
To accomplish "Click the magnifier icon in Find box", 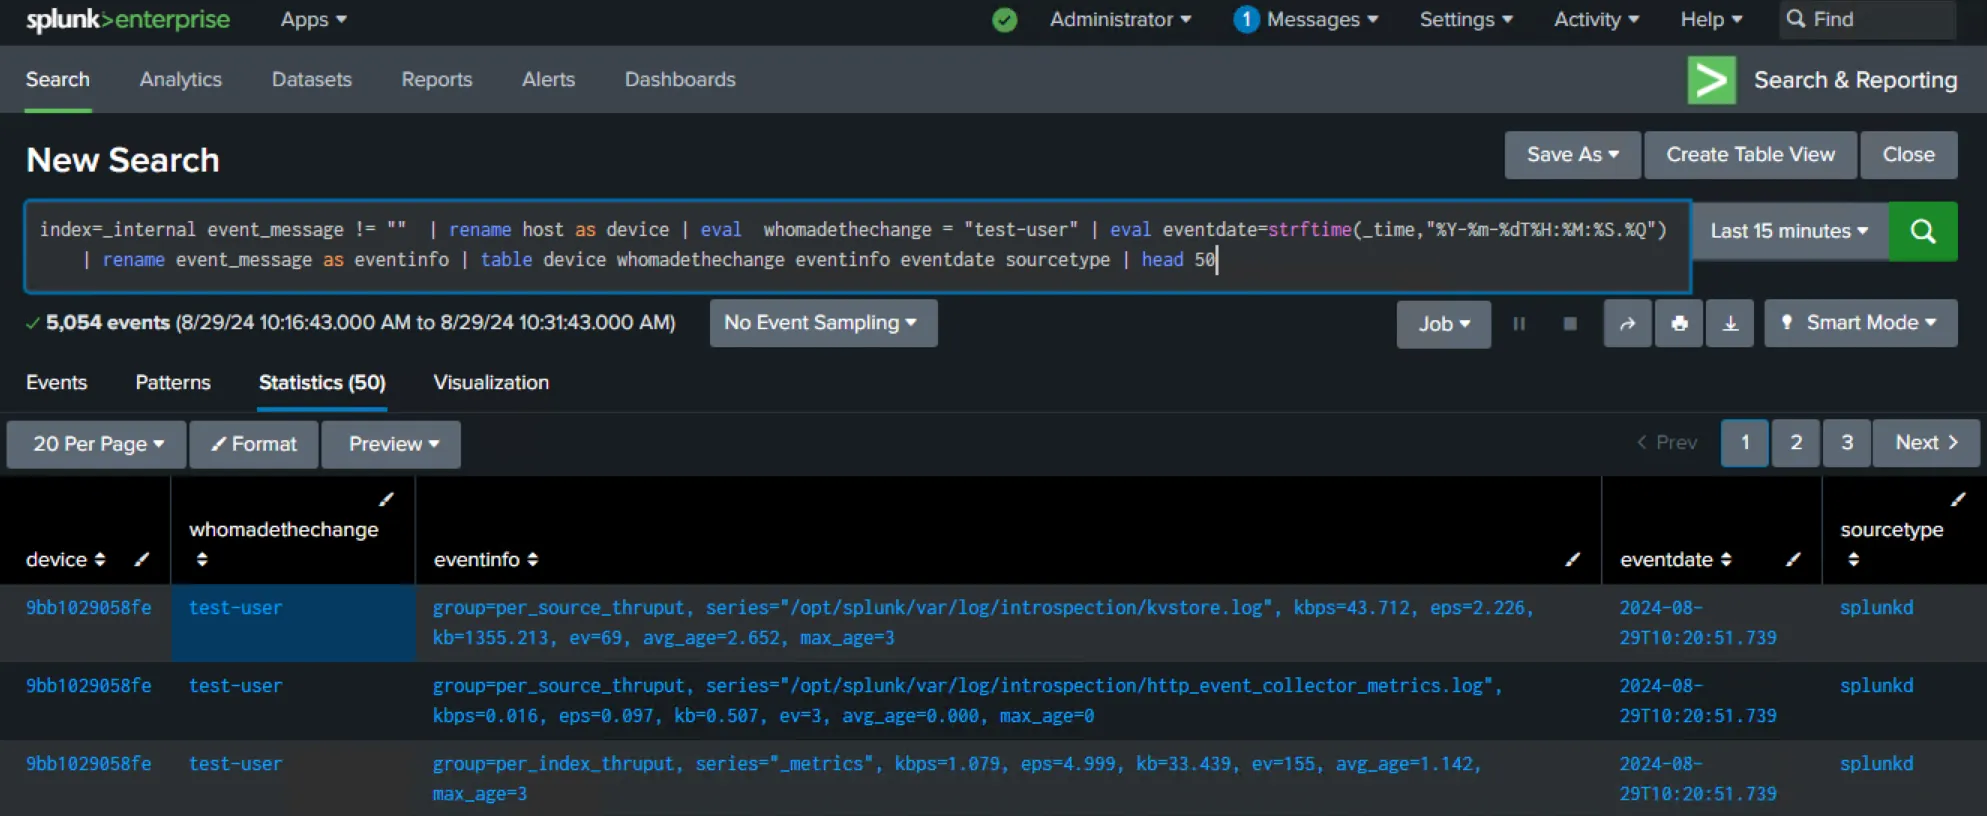I will click(x=1796, y=19).
